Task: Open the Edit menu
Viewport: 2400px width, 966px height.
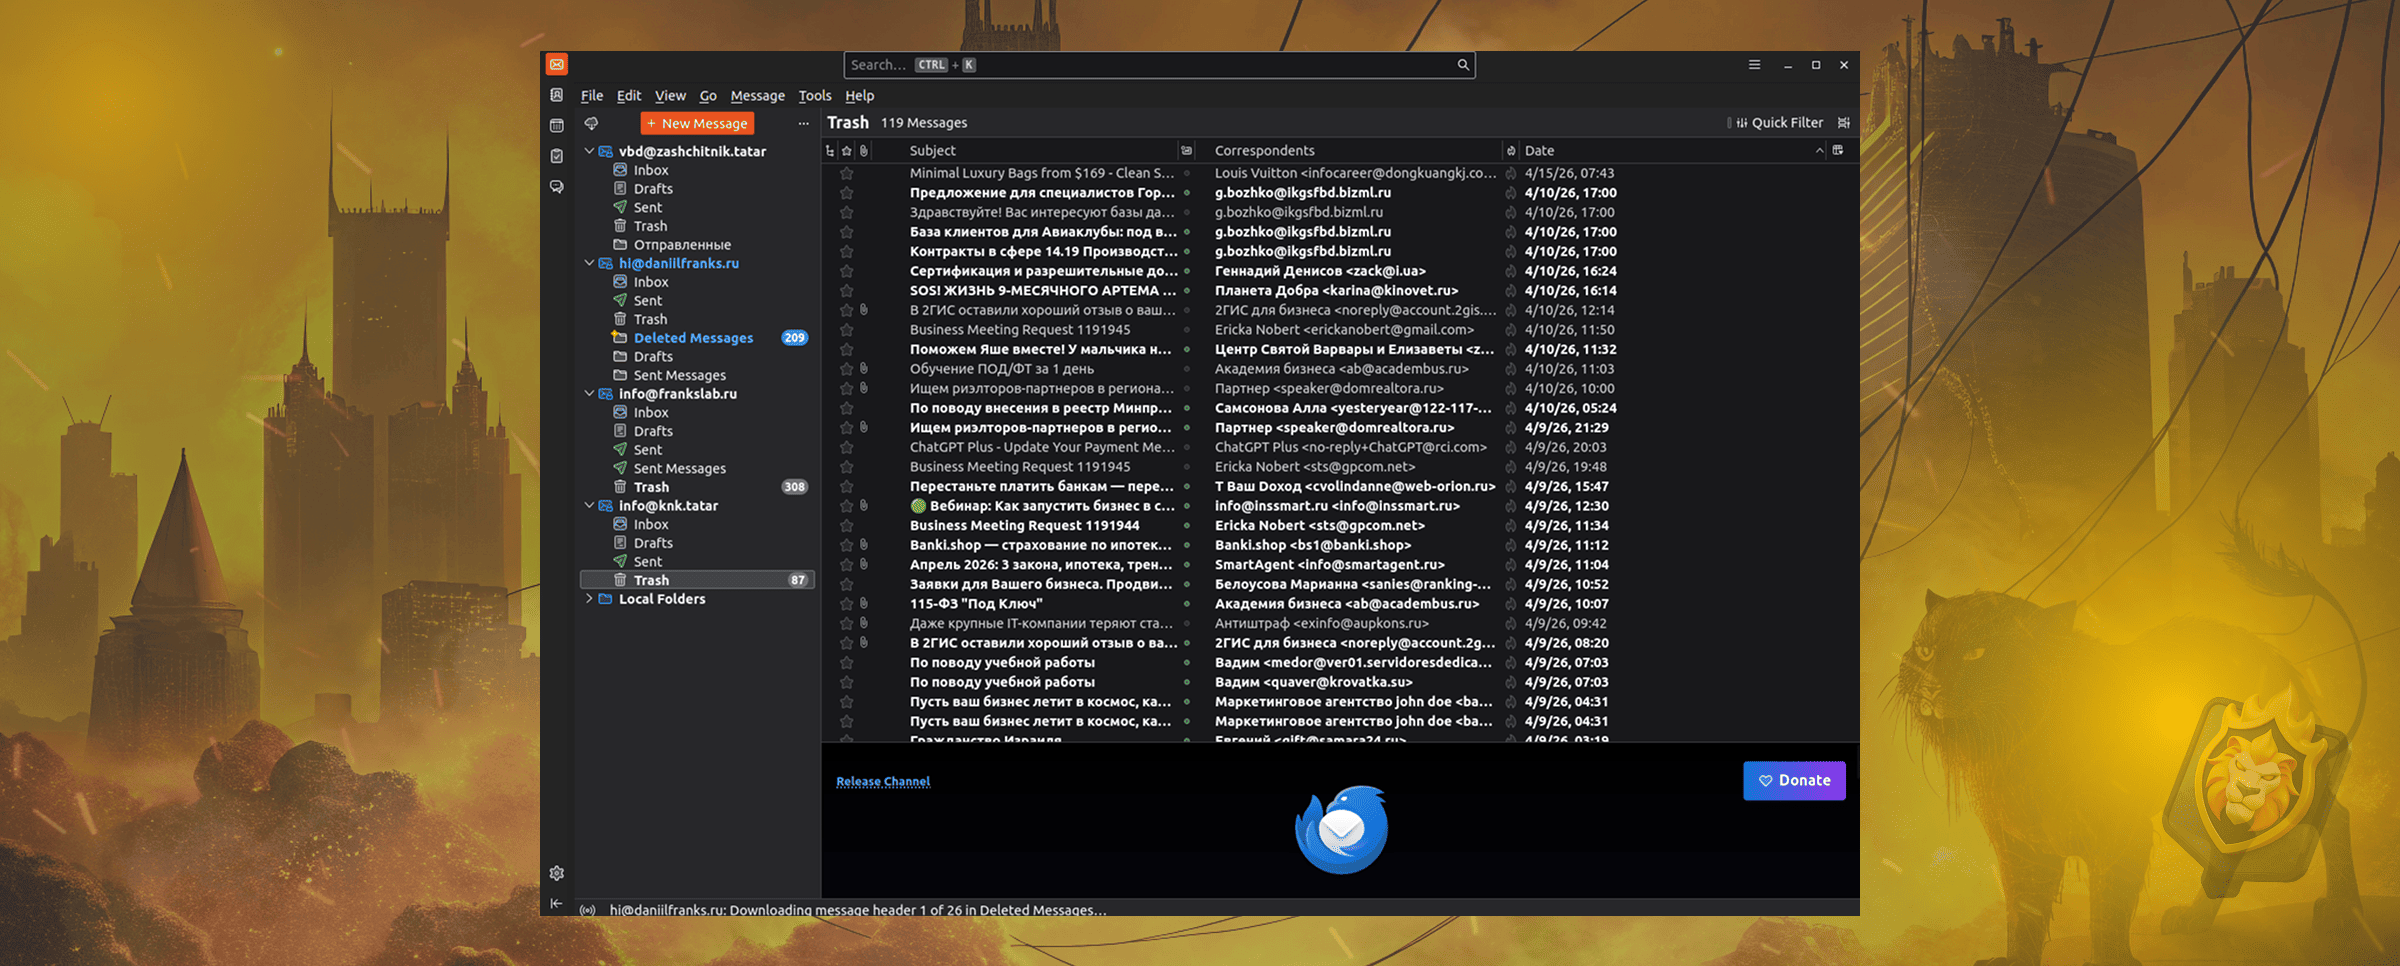Action: pyautogui.click(x=629, y=96)
